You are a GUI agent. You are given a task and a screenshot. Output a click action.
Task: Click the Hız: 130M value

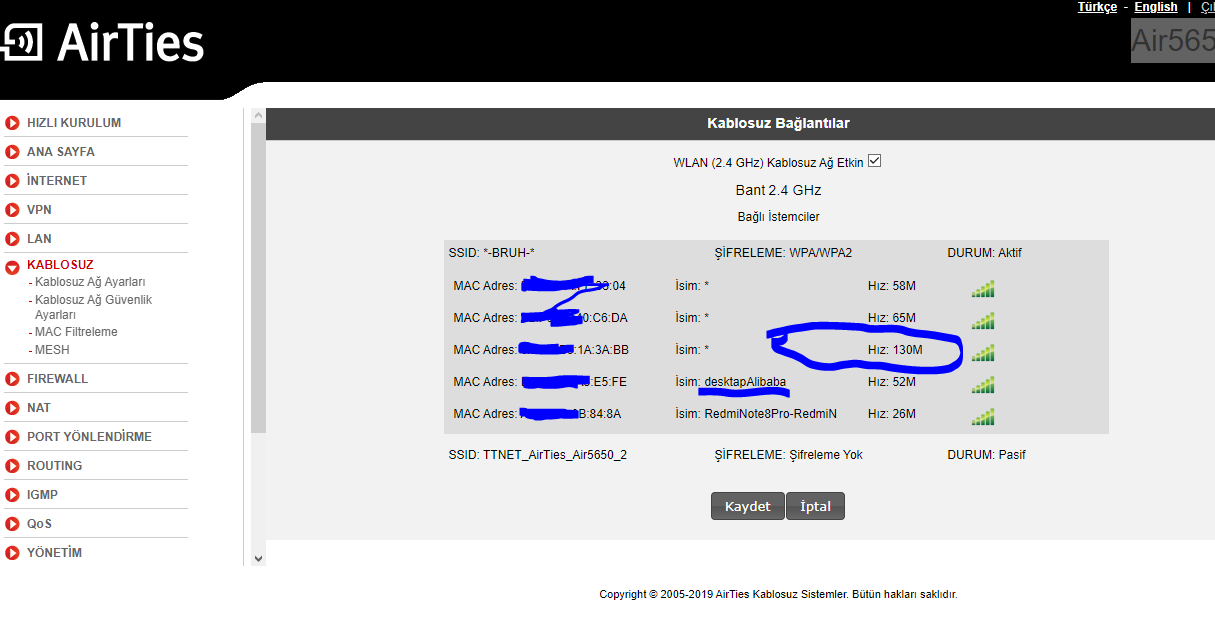coord(895,350)
